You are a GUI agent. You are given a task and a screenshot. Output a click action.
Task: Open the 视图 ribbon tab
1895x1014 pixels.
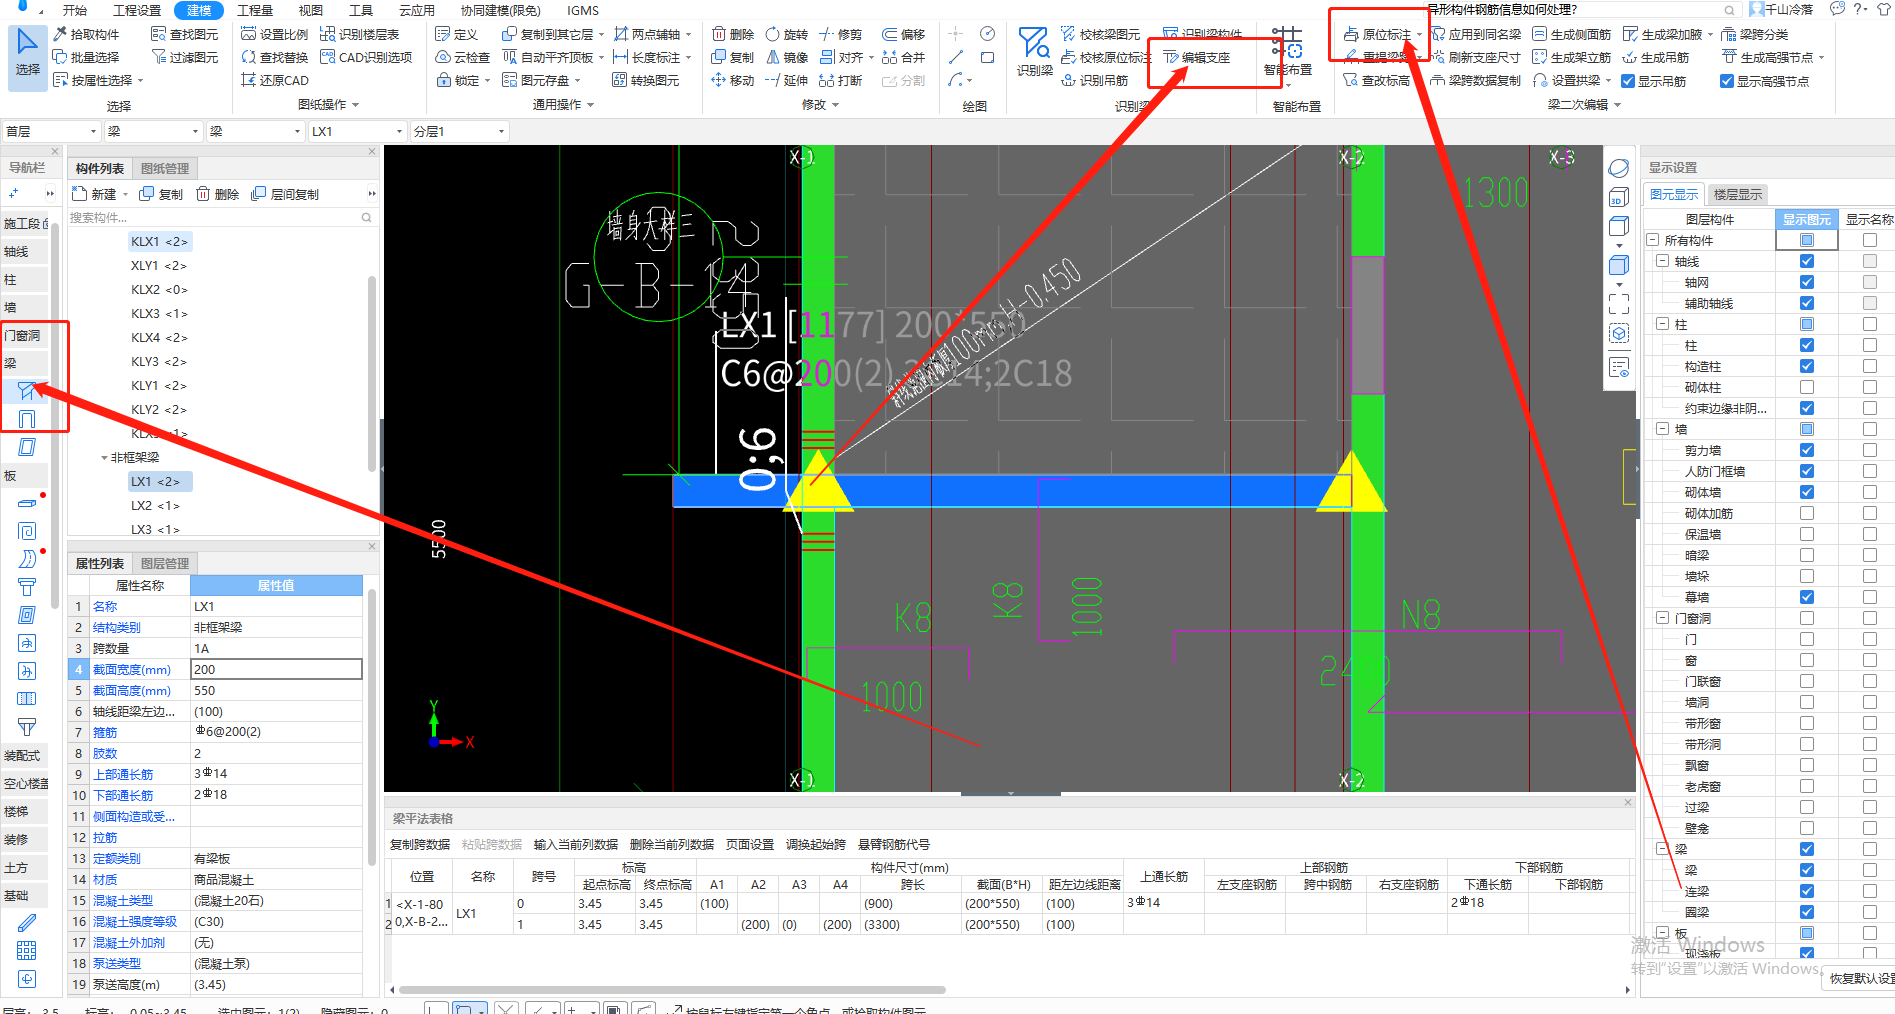tap(311, 10)
